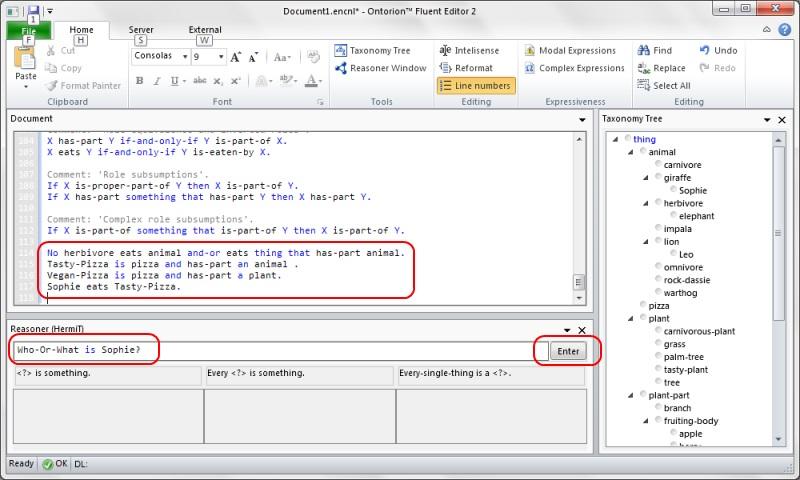Apply Subscript formatting
This screenshot has width=800, height=480.
(218, 81)
